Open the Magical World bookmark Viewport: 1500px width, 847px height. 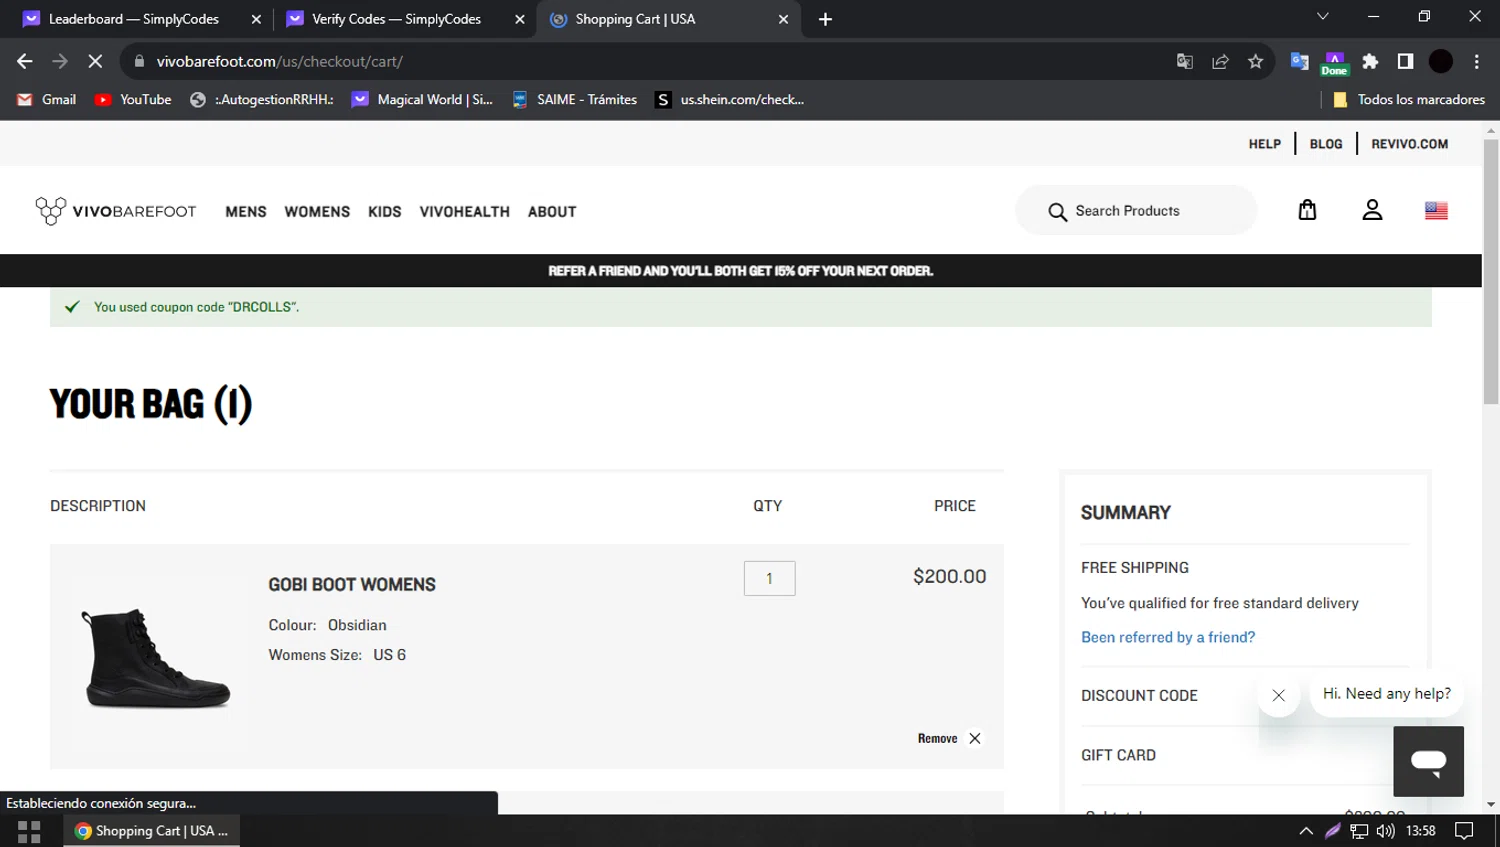point(423,99)
